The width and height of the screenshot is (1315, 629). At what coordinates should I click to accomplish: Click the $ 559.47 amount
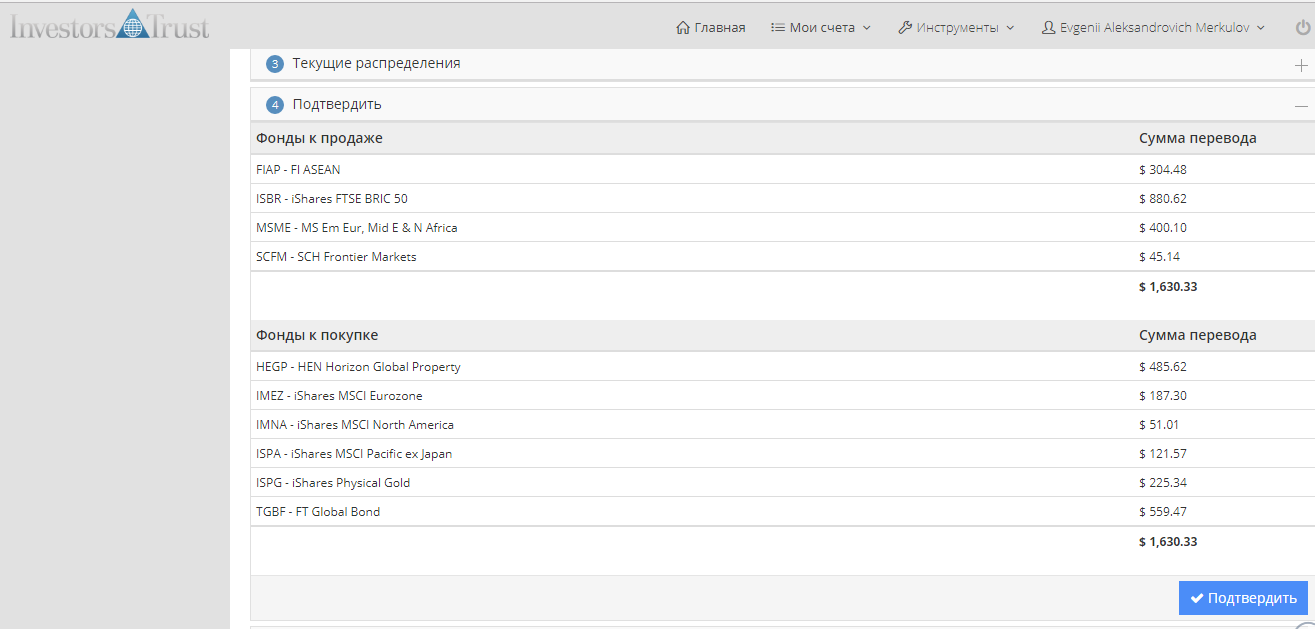1163,511
